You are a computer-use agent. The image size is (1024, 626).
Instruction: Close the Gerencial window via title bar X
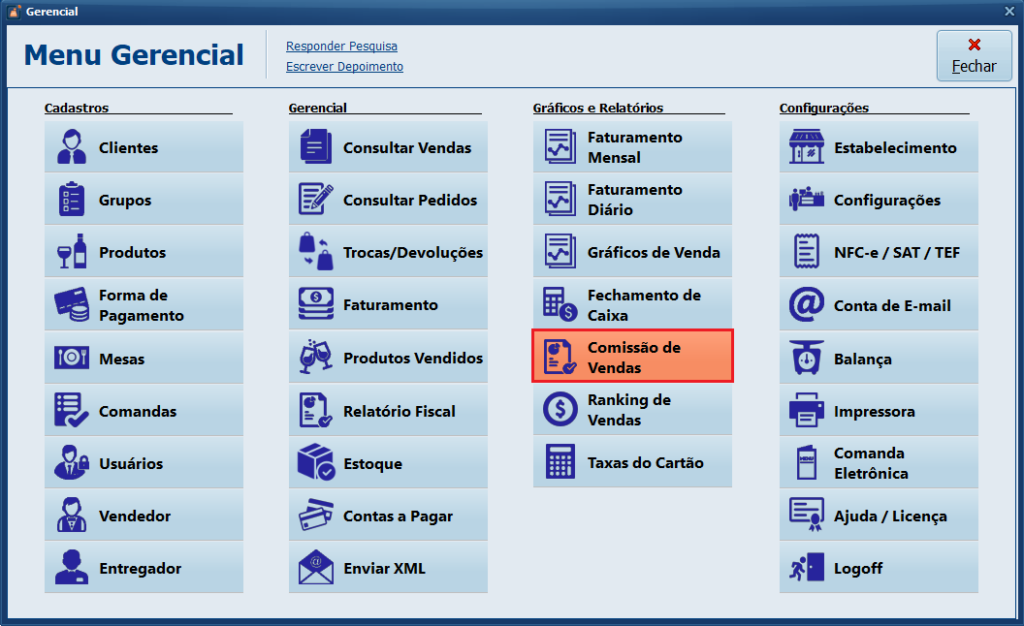[1010, 11]
